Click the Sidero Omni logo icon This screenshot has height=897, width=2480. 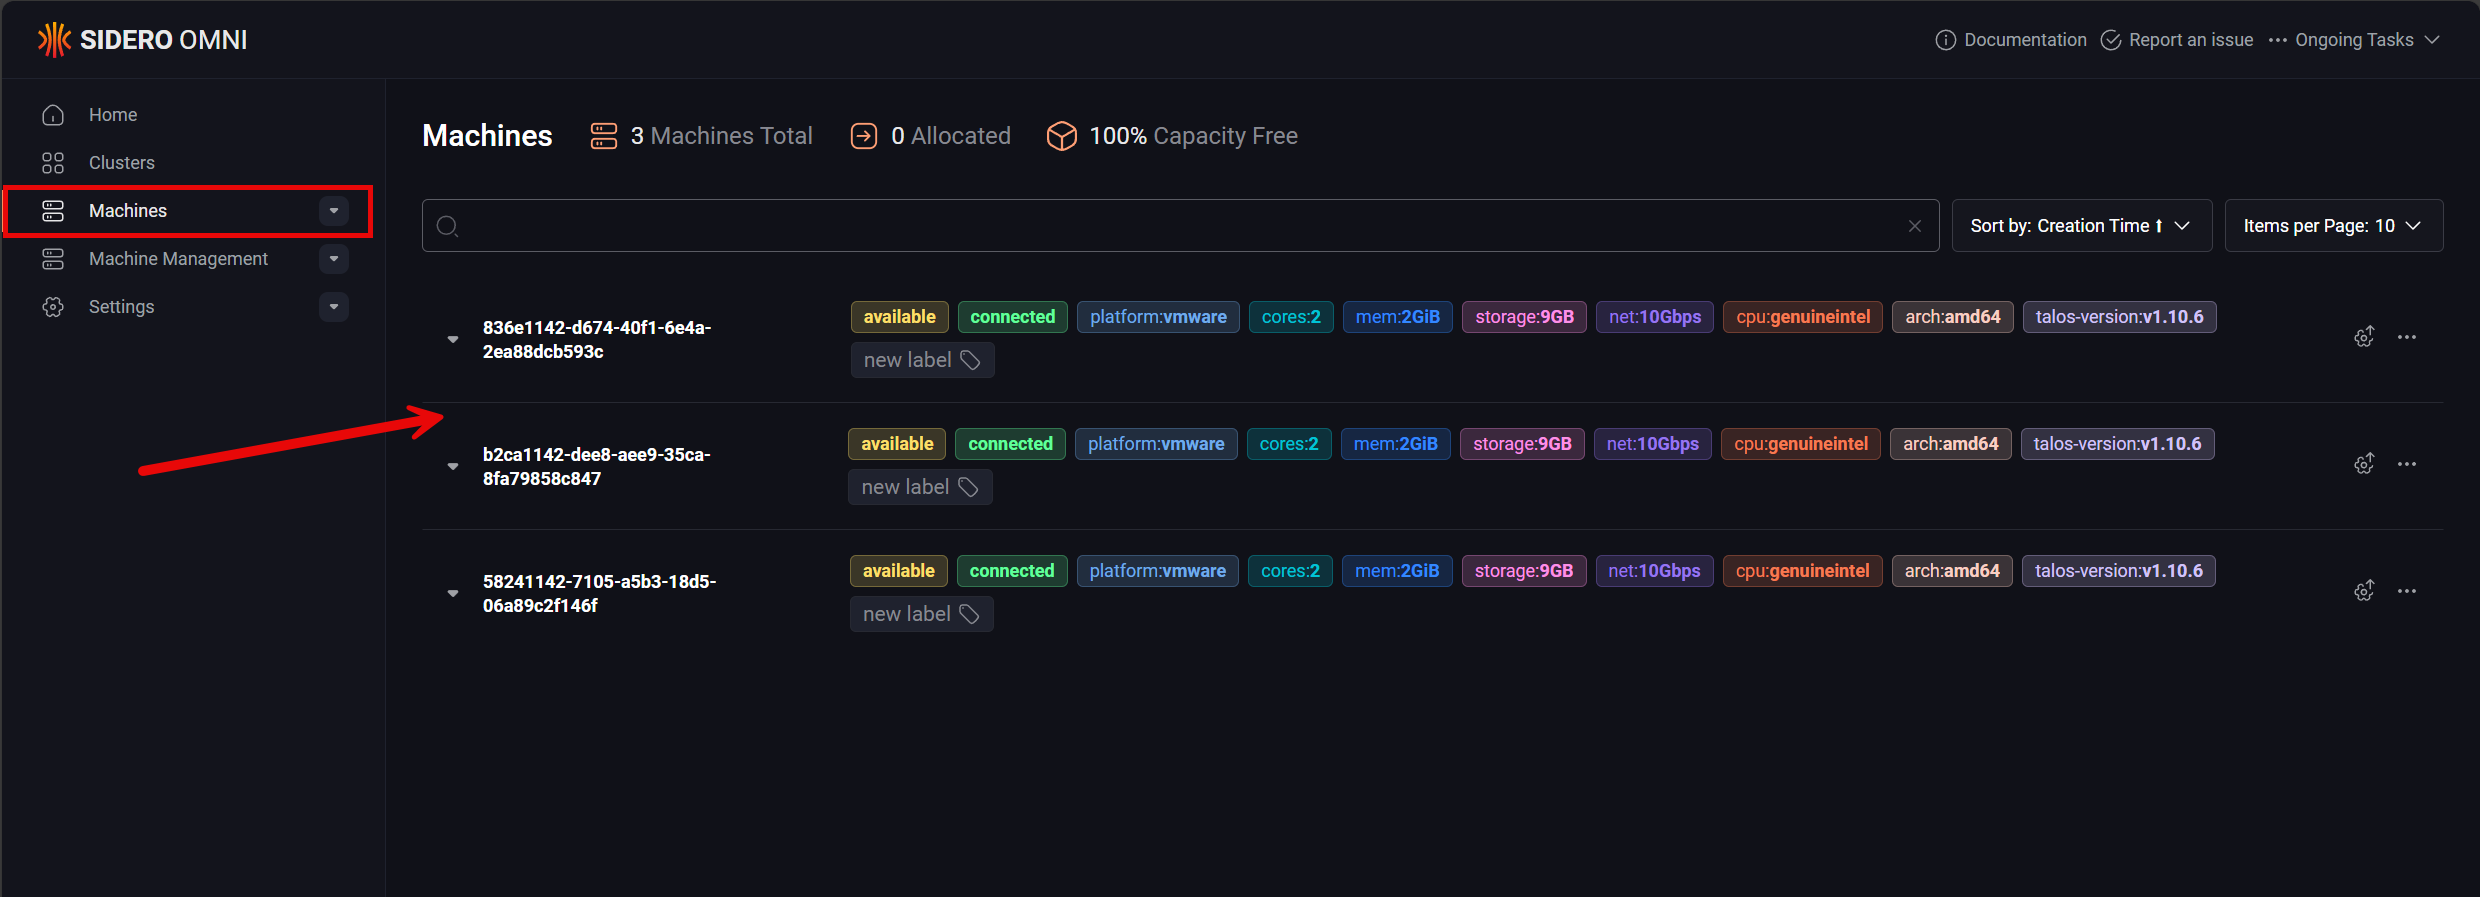[x=54, y=40]
